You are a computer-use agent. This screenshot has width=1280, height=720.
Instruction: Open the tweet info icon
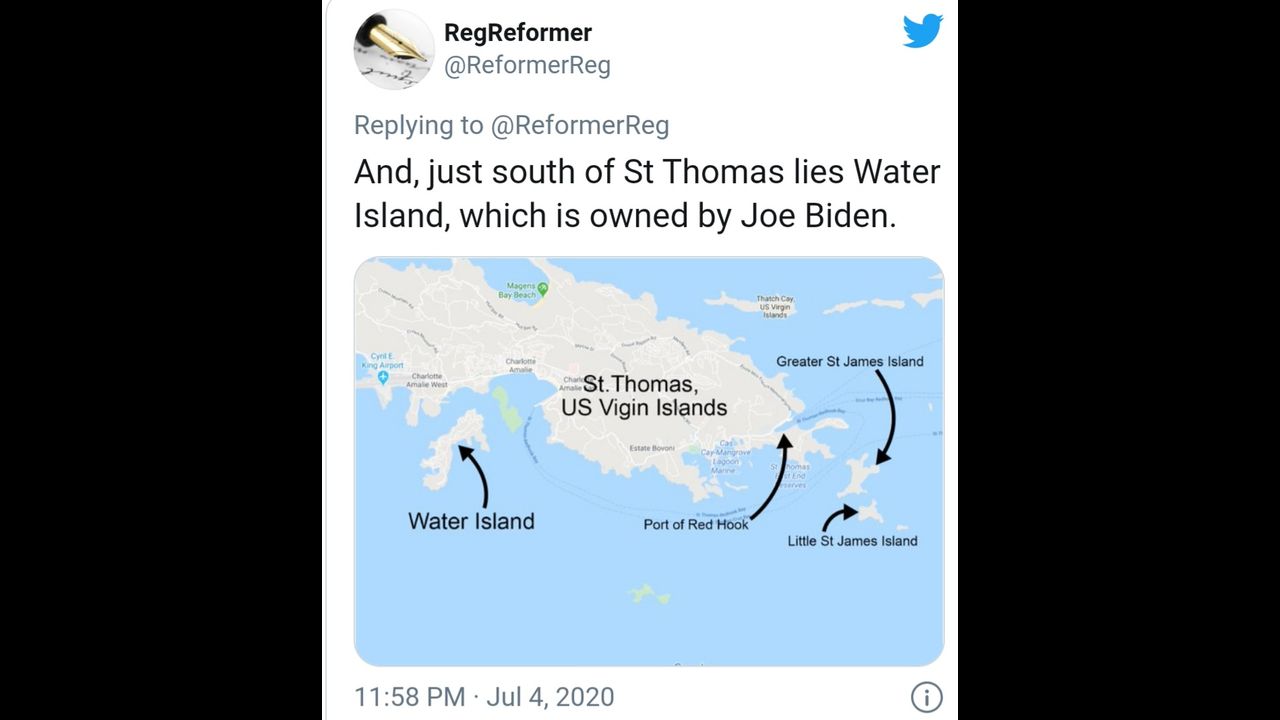tap(926, 697)
